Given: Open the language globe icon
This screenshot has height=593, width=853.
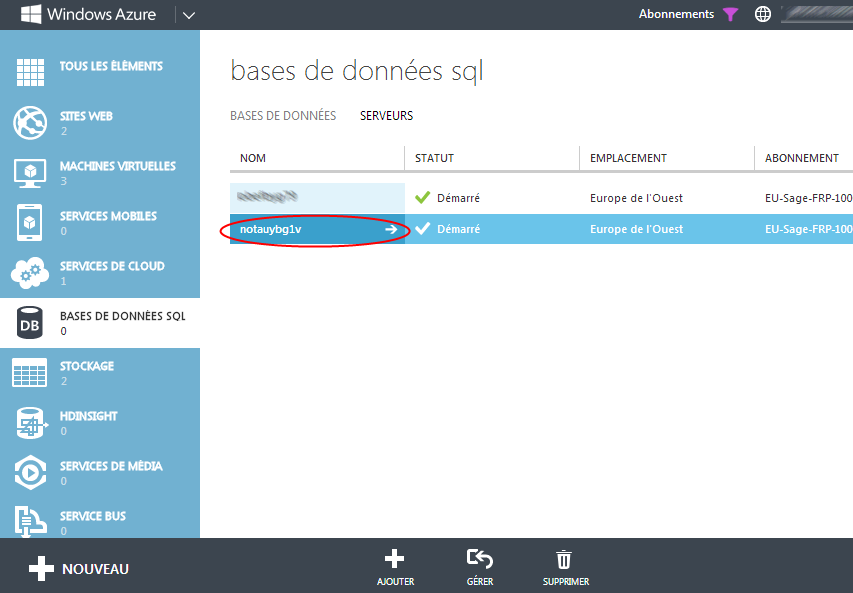Looking at the screenshot, I should [x=763, y=14].
